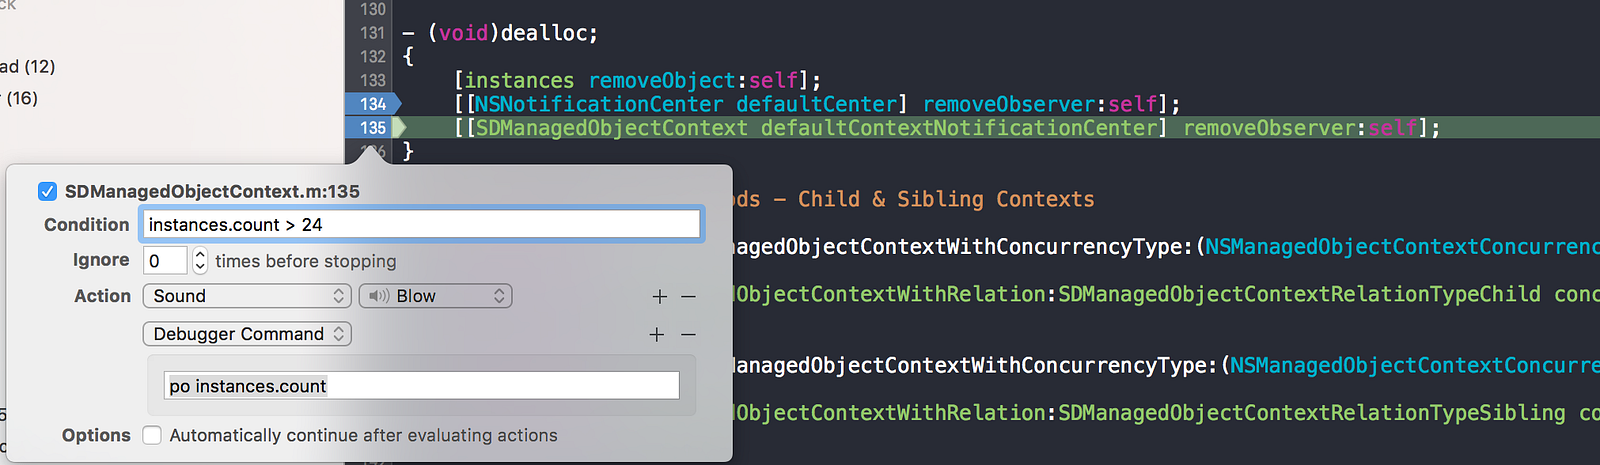Remove the Sound action row
The width and height of the screenshot is (1600, 465).
point(688,297)
